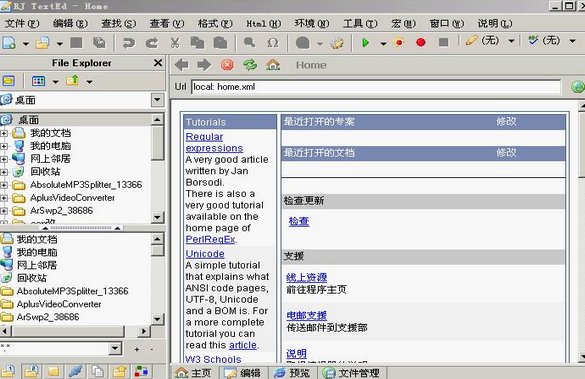Open the Regular expressions tutorial link
The width and height of the screenshot is (585, 379).
click(214, 142)
